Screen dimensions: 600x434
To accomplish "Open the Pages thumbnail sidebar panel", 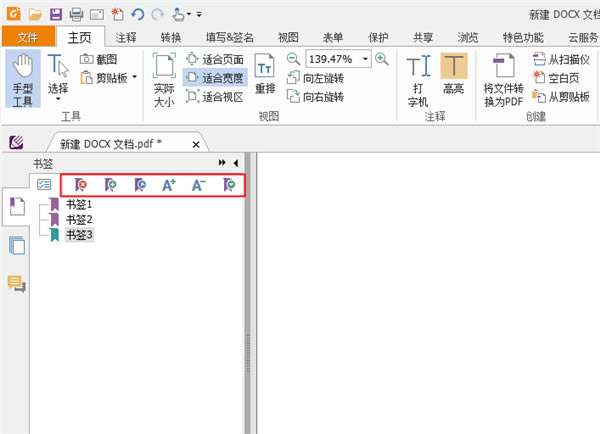I will click(x=17, y=246).
